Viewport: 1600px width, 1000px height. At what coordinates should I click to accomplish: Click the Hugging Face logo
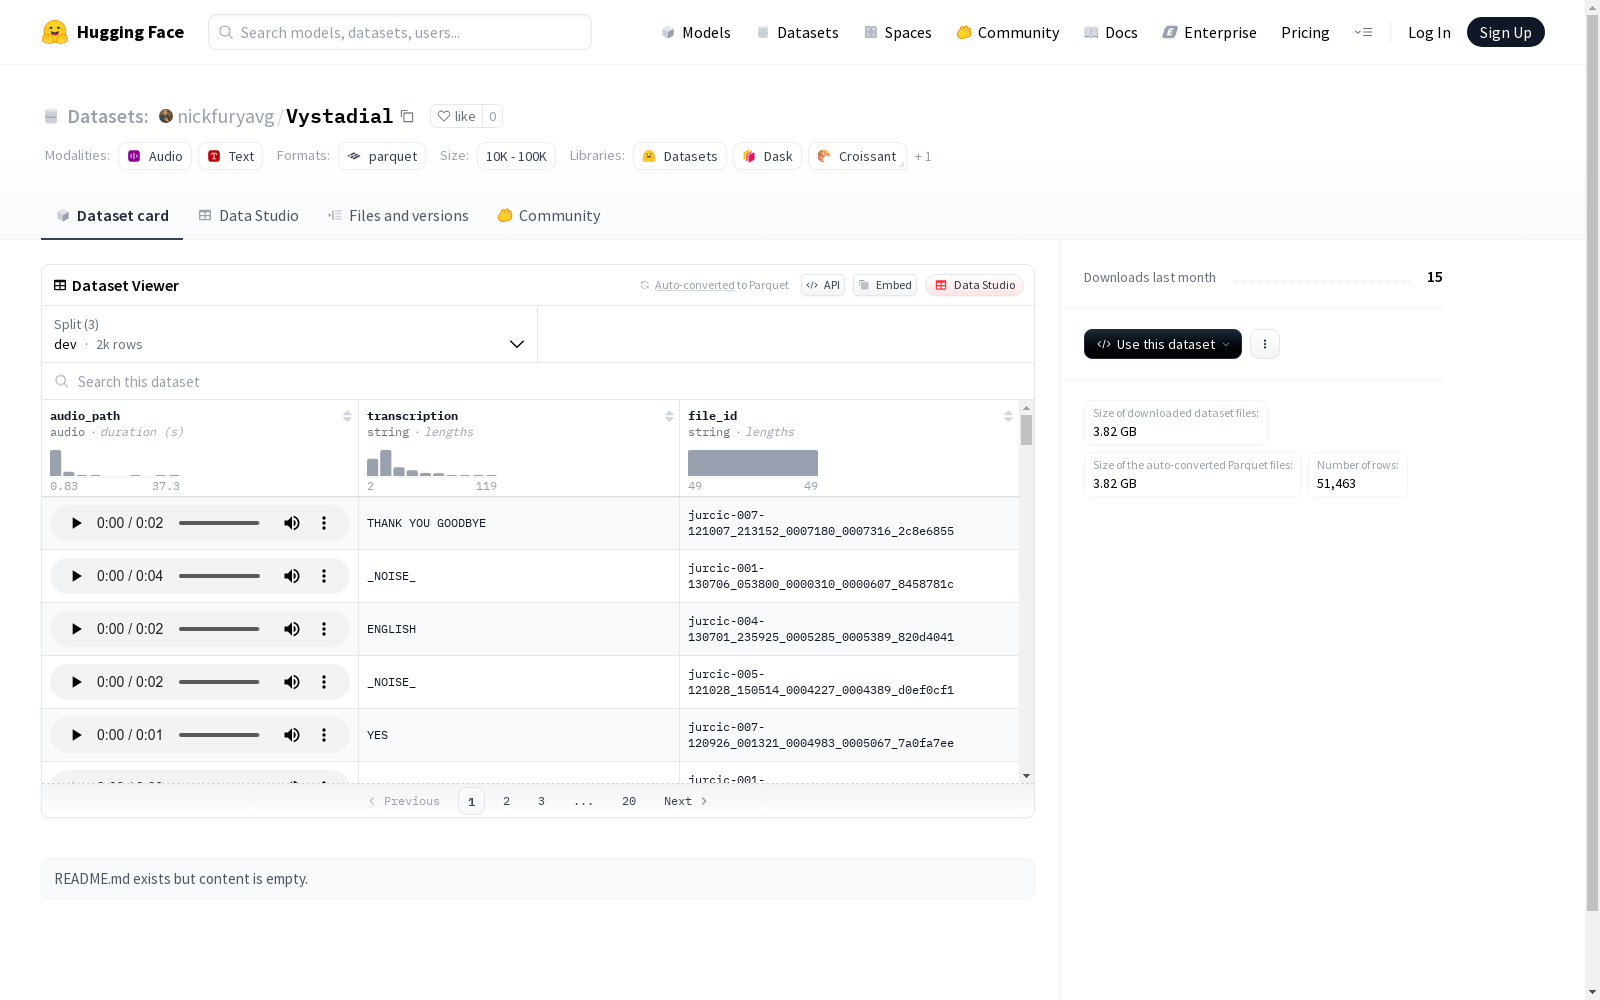click(113, 32)
